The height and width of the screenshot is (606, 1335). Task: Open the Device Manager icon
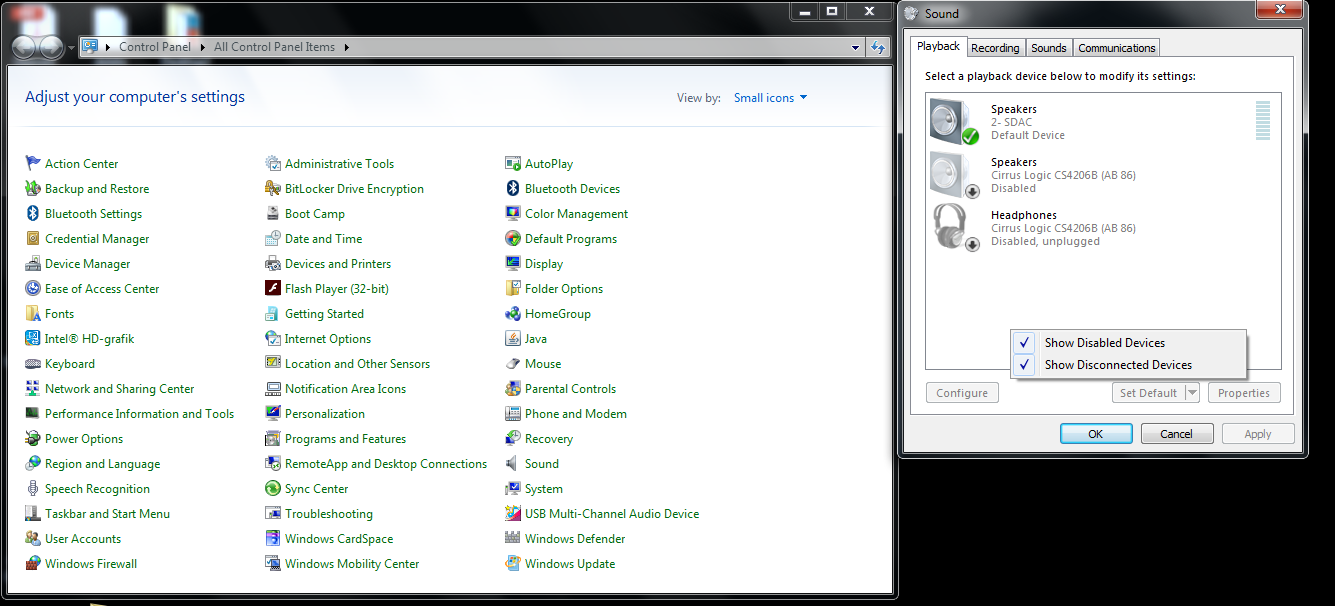[33, 264]
